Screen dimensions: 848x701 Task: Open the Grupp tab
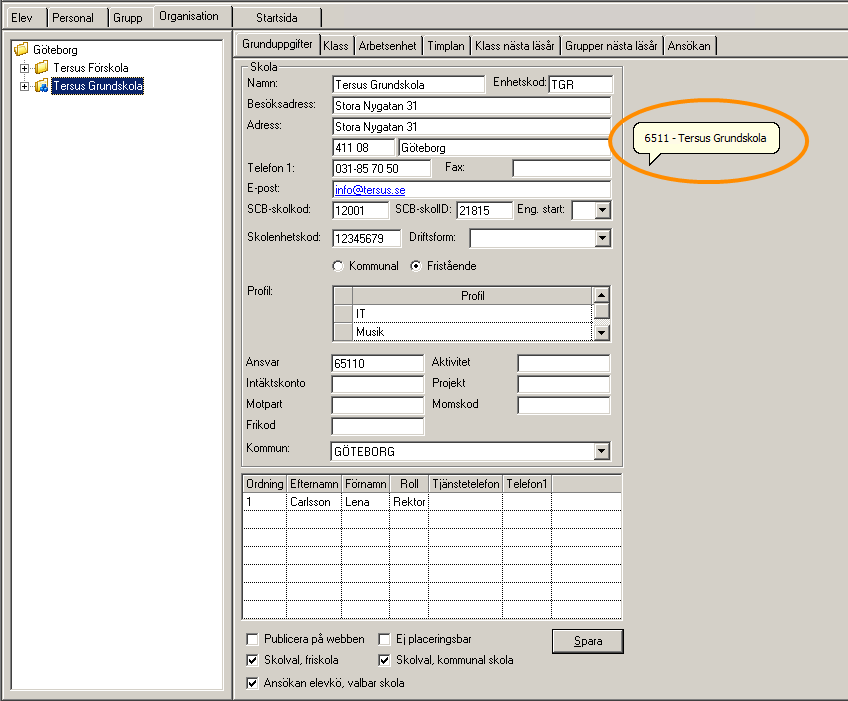(128, 17)
